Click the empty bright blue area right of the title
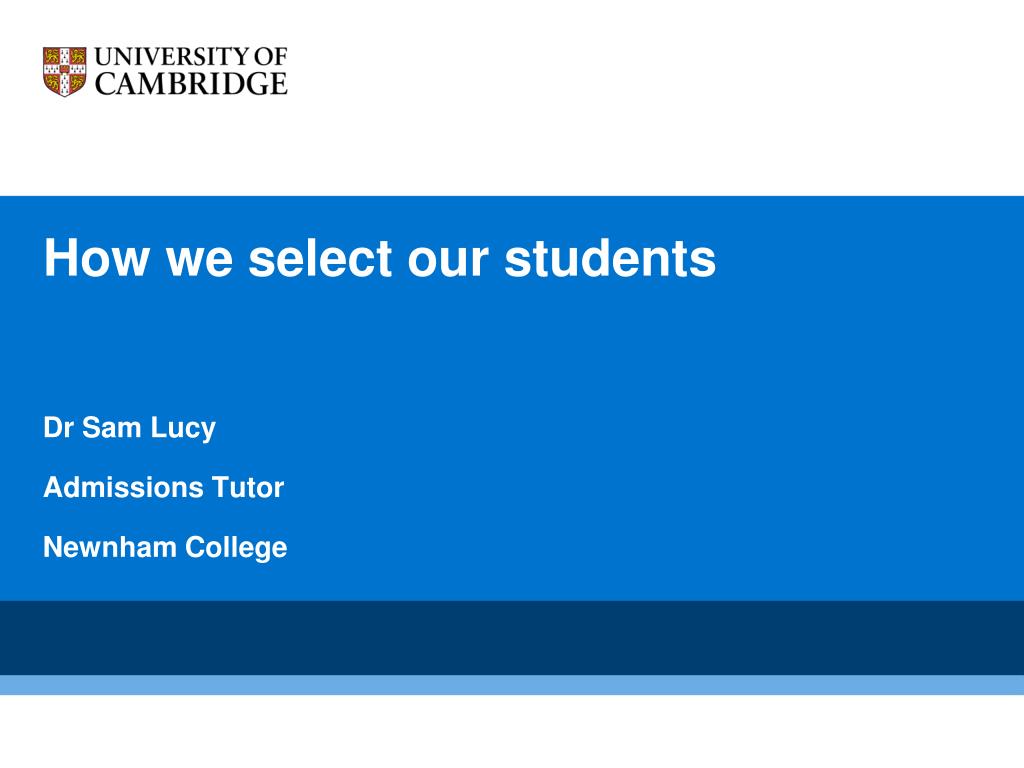This screenshot has height=768, width=1024. (x=869, y=258)
